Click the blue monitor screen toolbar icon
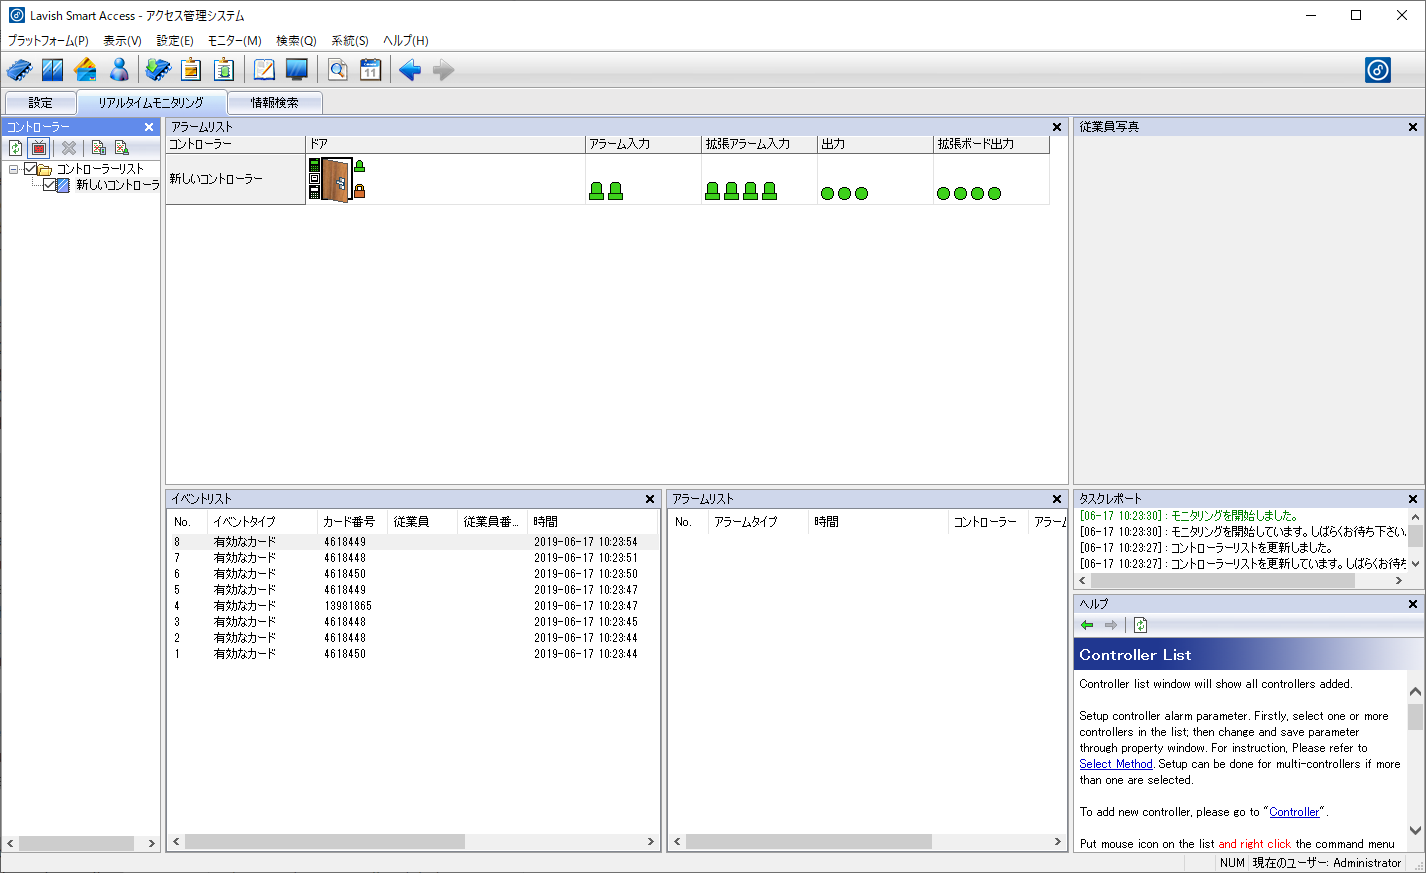Image resolution: width=1426 pixels, height=873 pixels. point(297,70)
